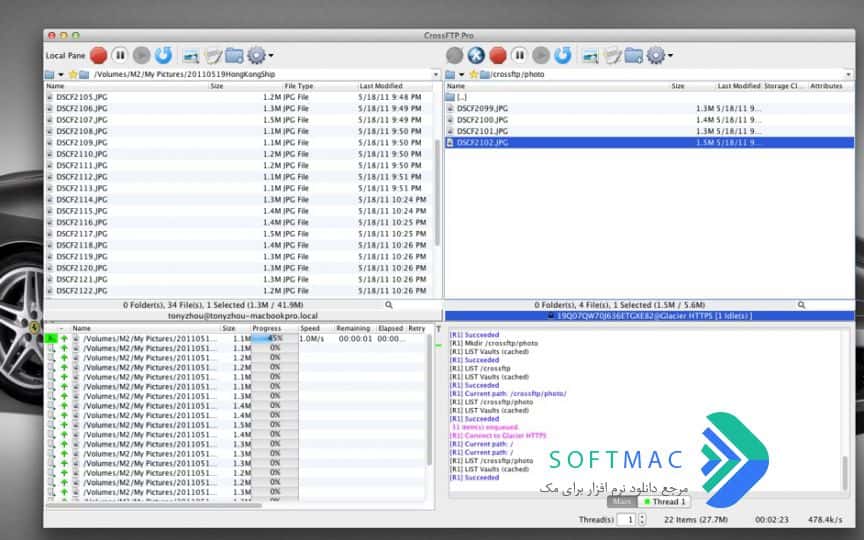Click the Remaining column header in queue
864x540 pixels.
coord(355,328)
